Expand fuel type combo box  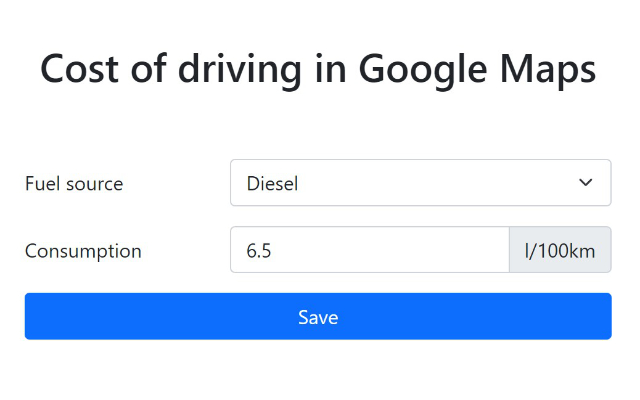click(x=420, y=183)
